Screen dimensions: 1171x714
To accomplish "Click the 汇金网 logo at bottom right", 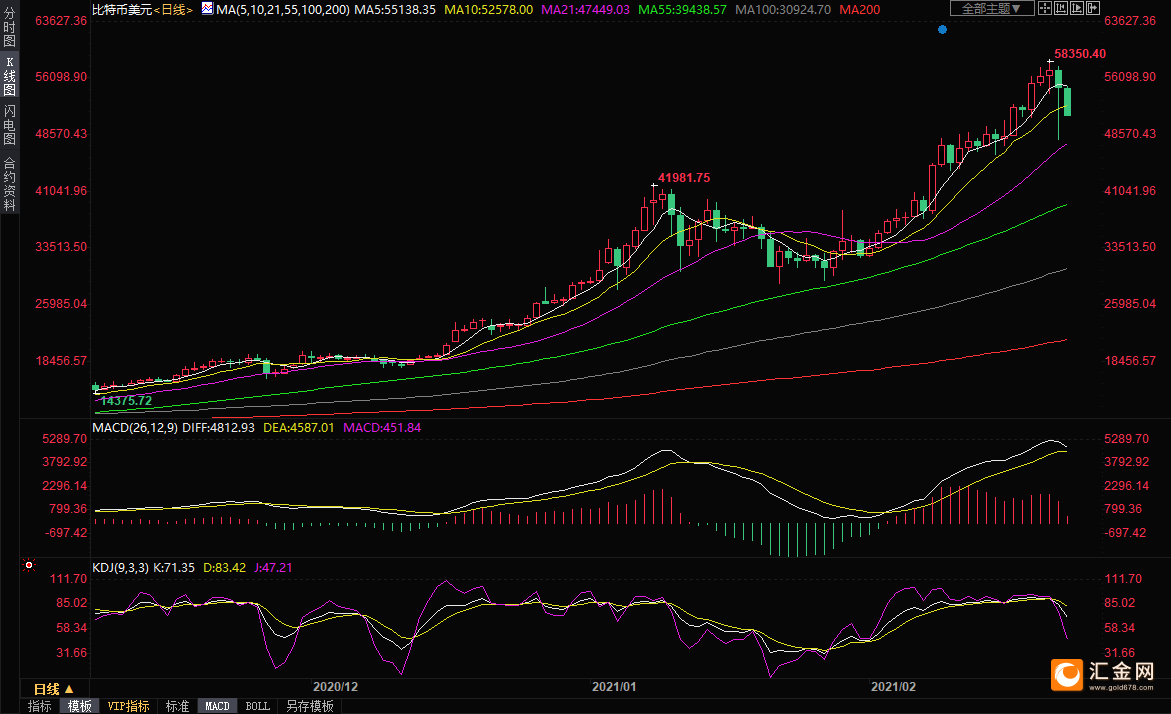I will 1102,674.
